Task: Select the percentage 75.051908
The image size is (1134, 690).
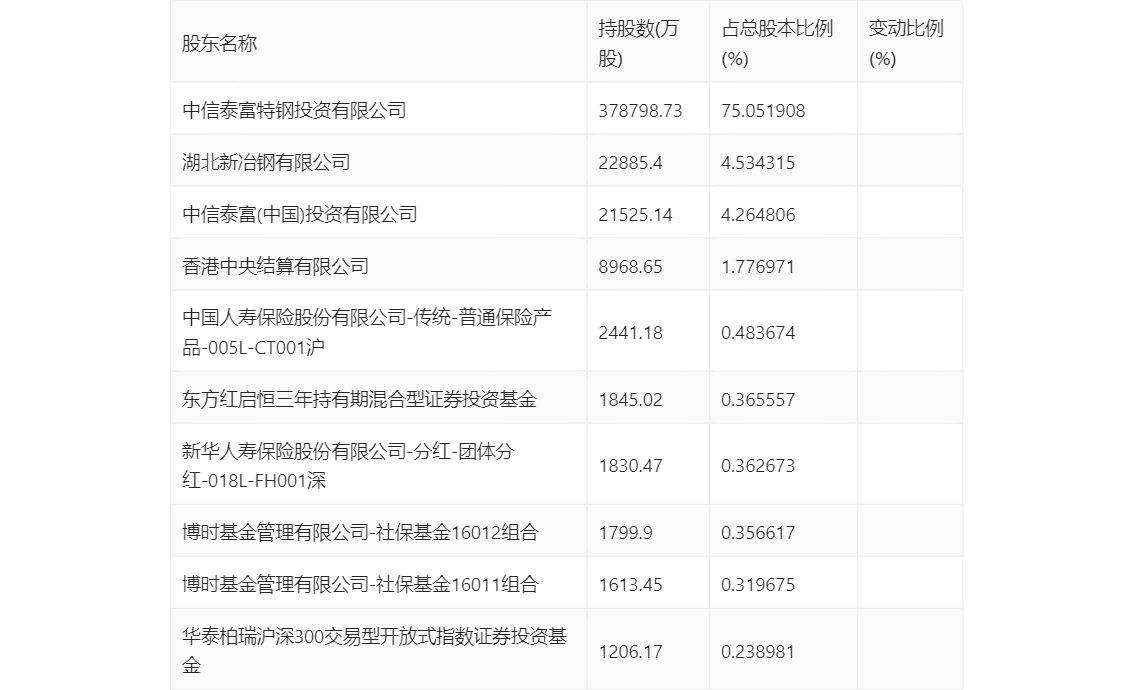Action: point(763,111)
